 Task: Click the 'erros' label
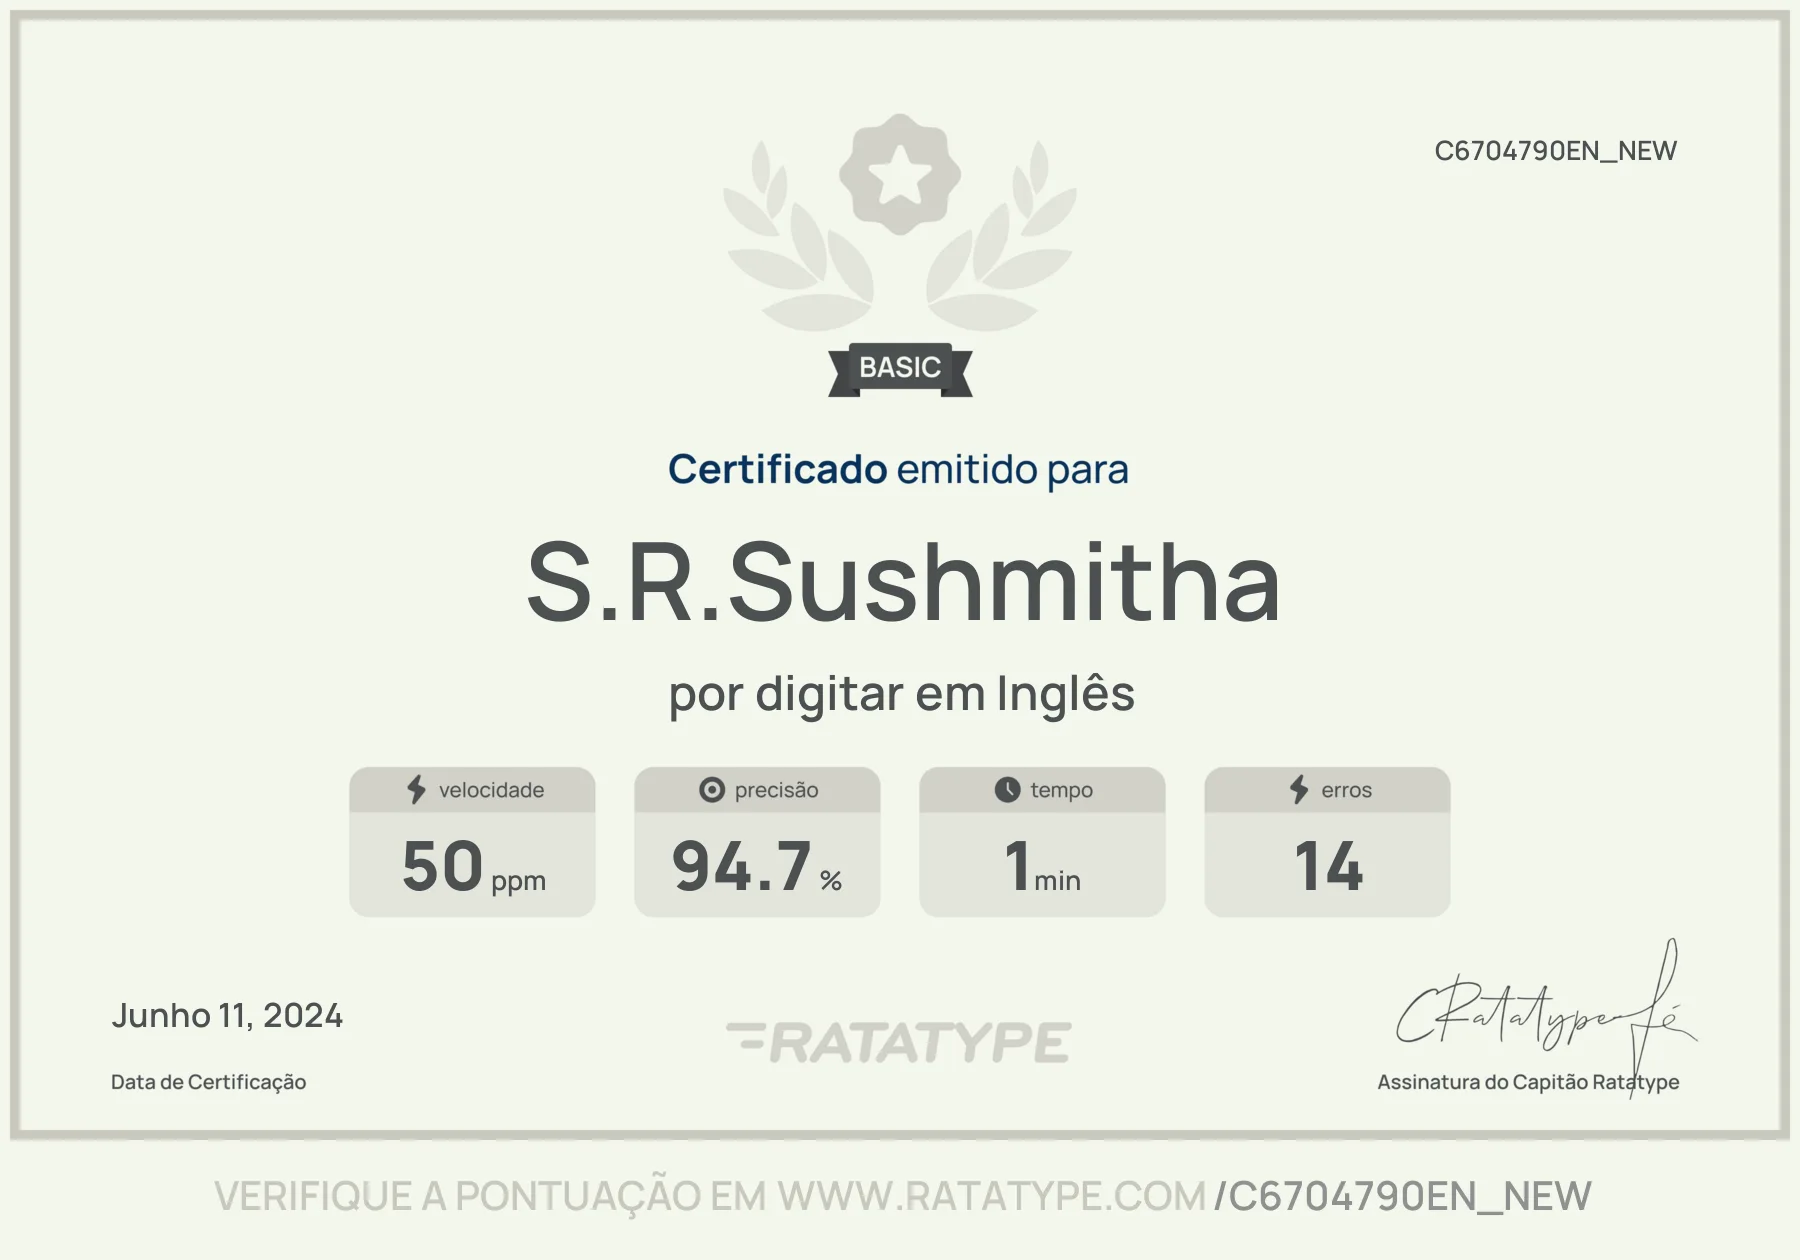click(x=1346, y=790)
